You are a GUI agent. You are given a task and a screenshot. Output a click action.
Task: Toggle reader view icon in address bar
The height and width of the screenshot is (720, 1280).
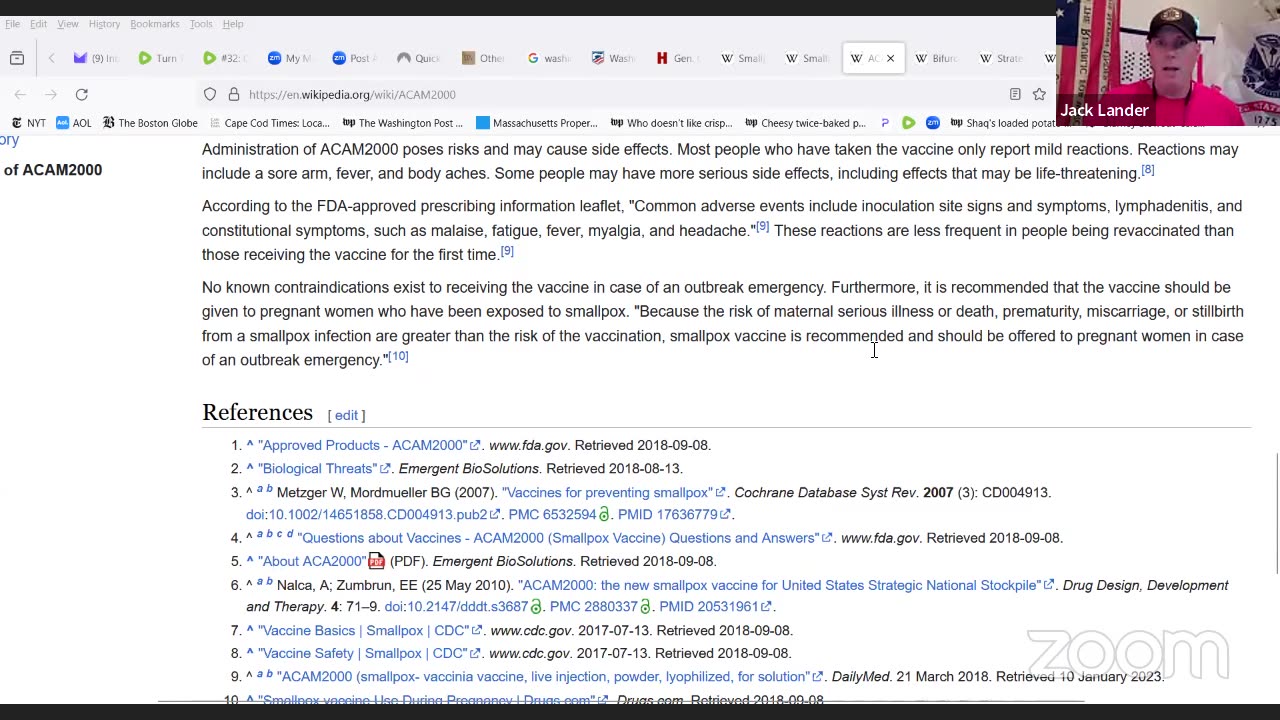click(x=1015, y=94)
